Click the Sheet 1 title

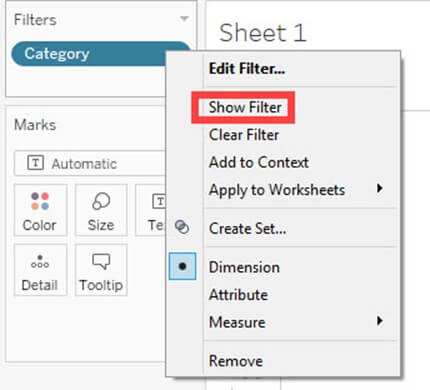(x=263, y=33)
